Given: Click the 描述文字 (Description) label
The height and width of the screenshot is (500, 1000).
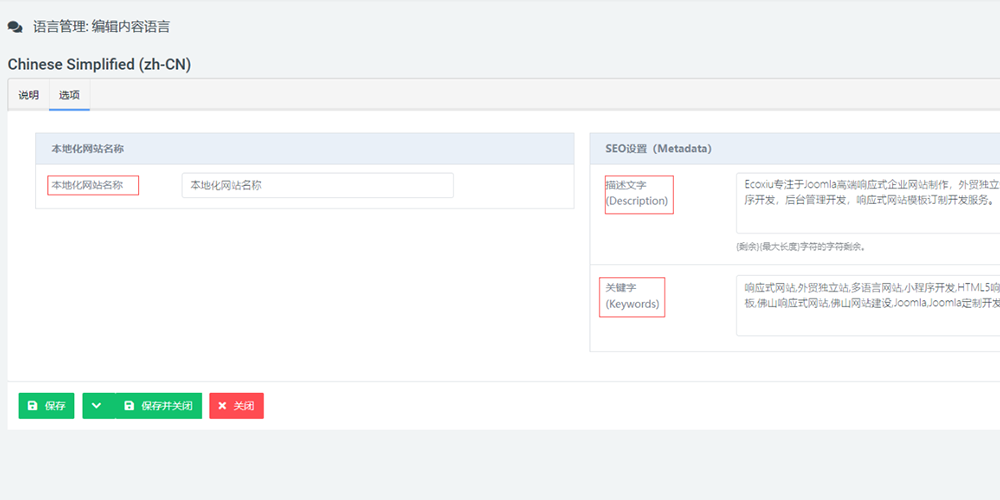Looking at the screenshot, I should coord(637,193).
